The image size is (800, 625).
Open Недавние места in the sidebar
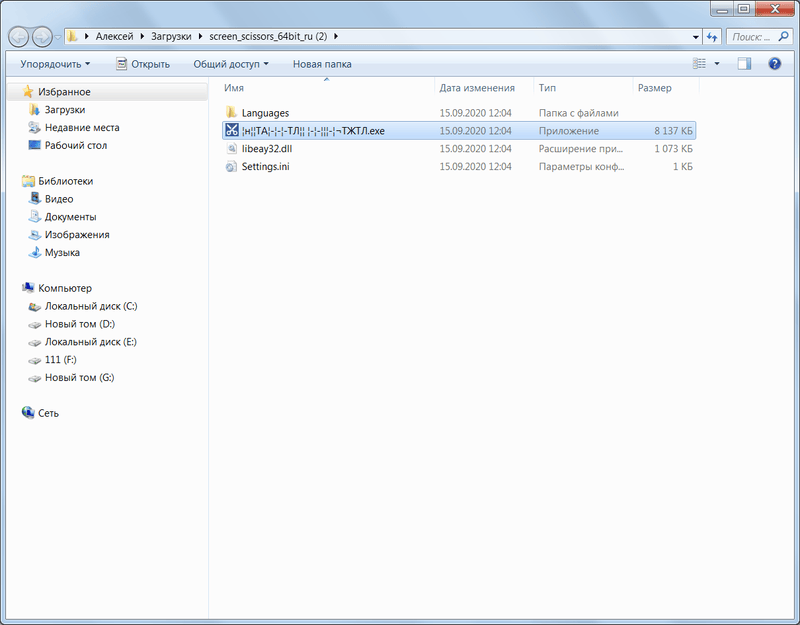point(82,128)
